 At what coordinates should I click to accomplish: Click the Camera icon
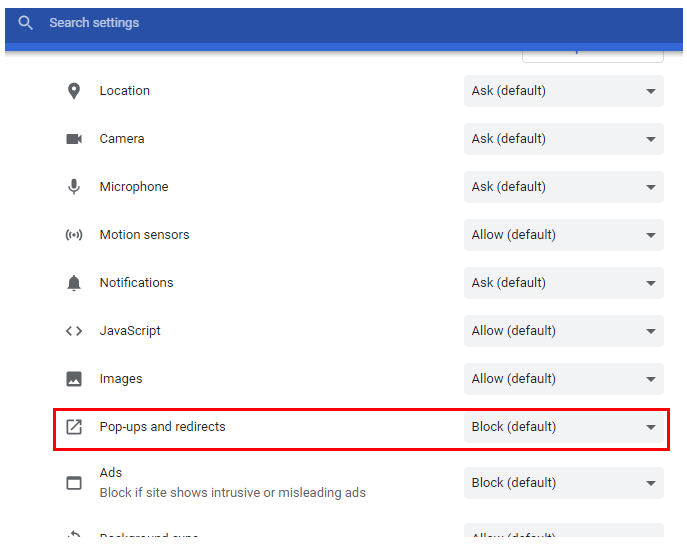click(74, 139)
